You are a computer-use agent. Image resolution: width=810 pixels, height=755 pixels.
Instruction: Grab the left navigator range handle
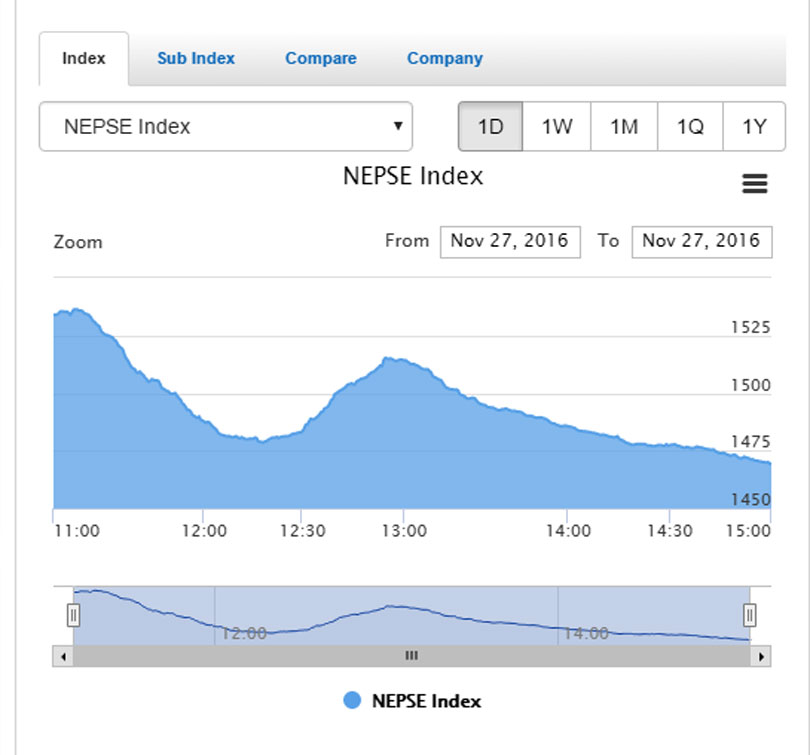coord(73,616)
